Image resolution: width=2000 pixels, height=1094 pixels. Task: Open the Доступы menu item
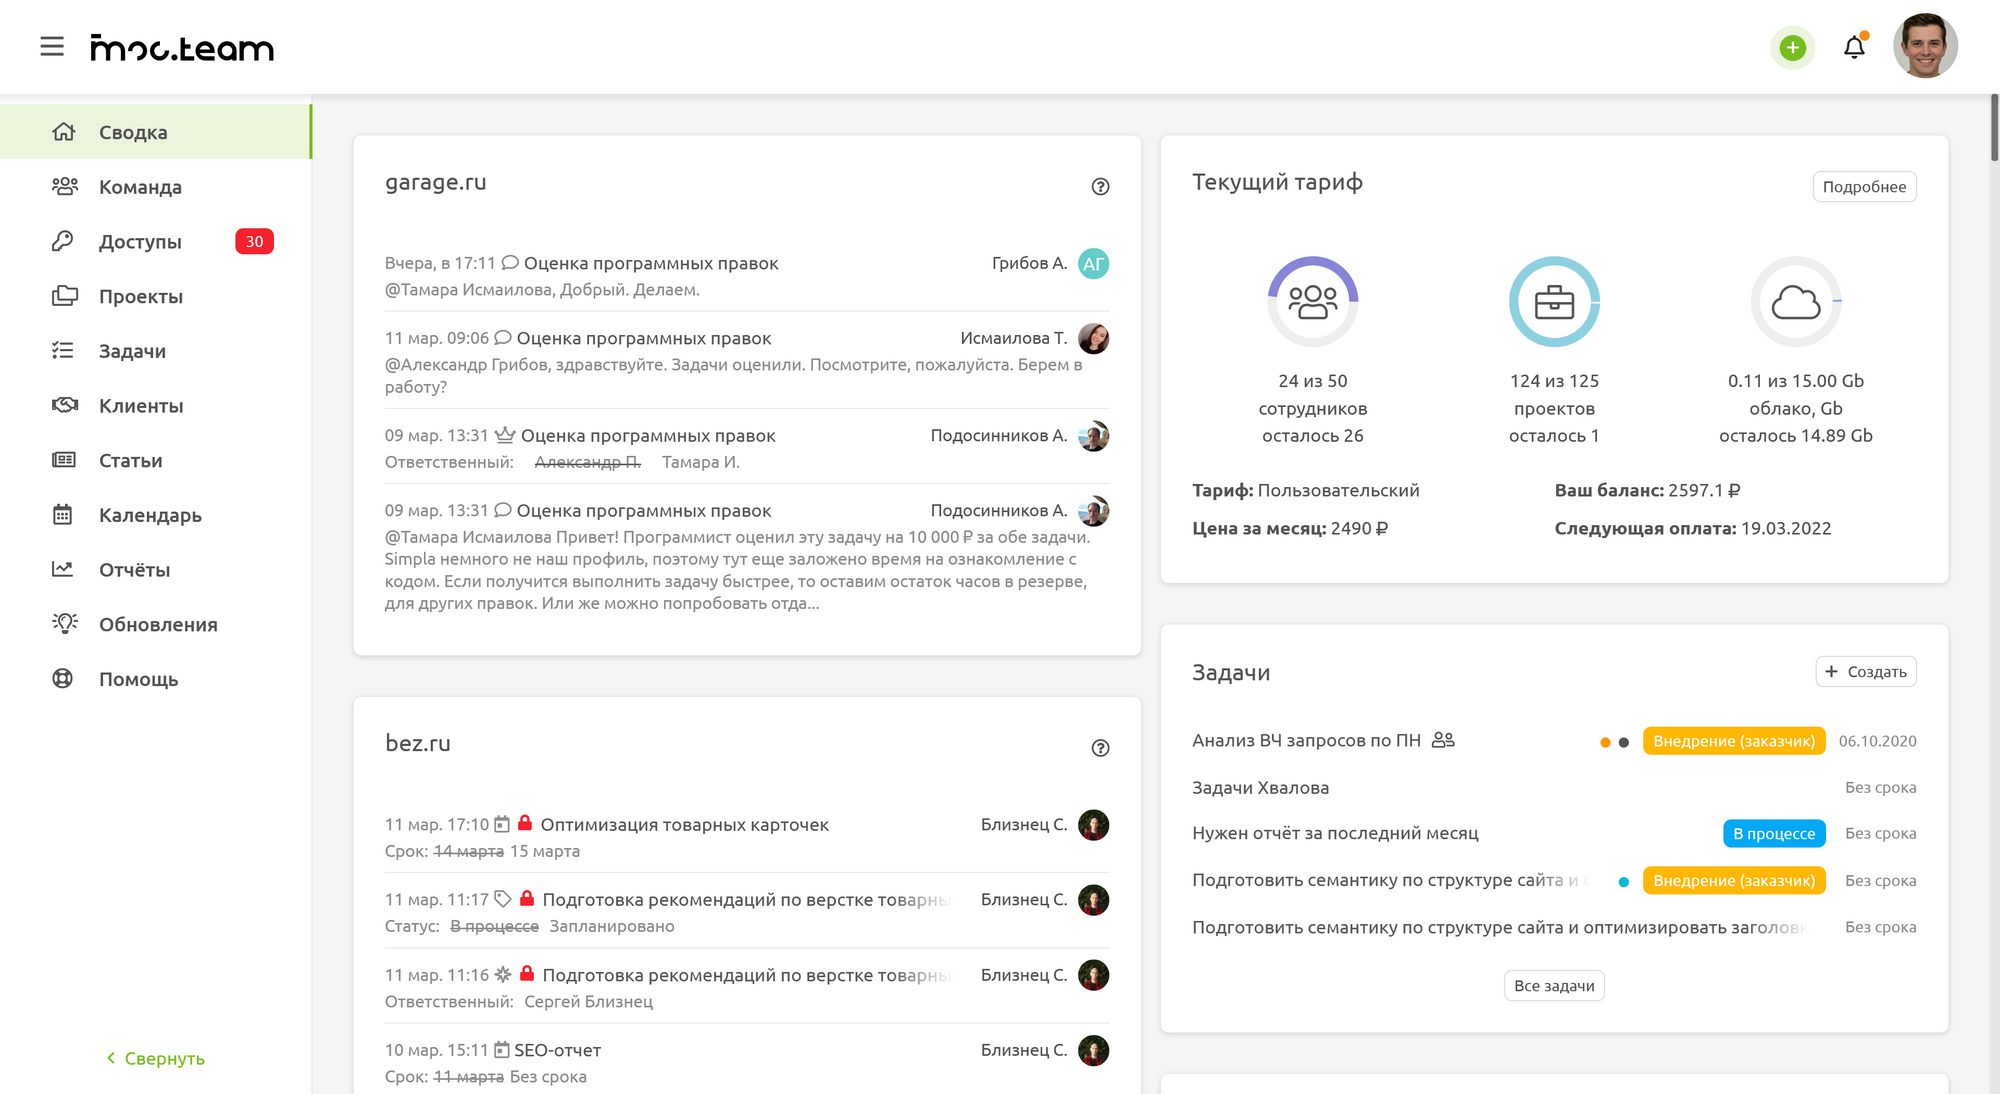(x=140, y=242)
